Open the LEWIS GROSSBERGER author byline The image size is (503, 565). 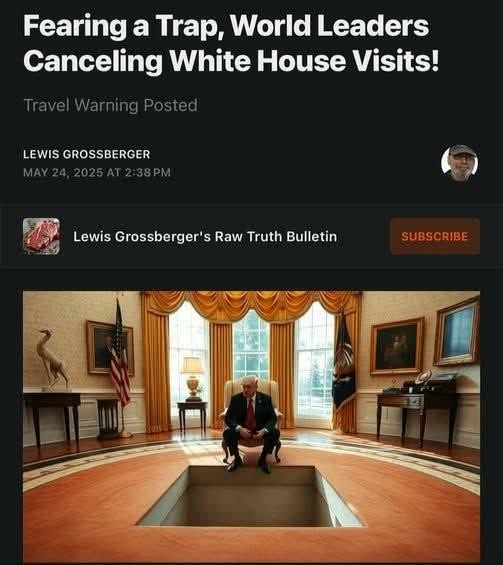[x=86, y=154]
